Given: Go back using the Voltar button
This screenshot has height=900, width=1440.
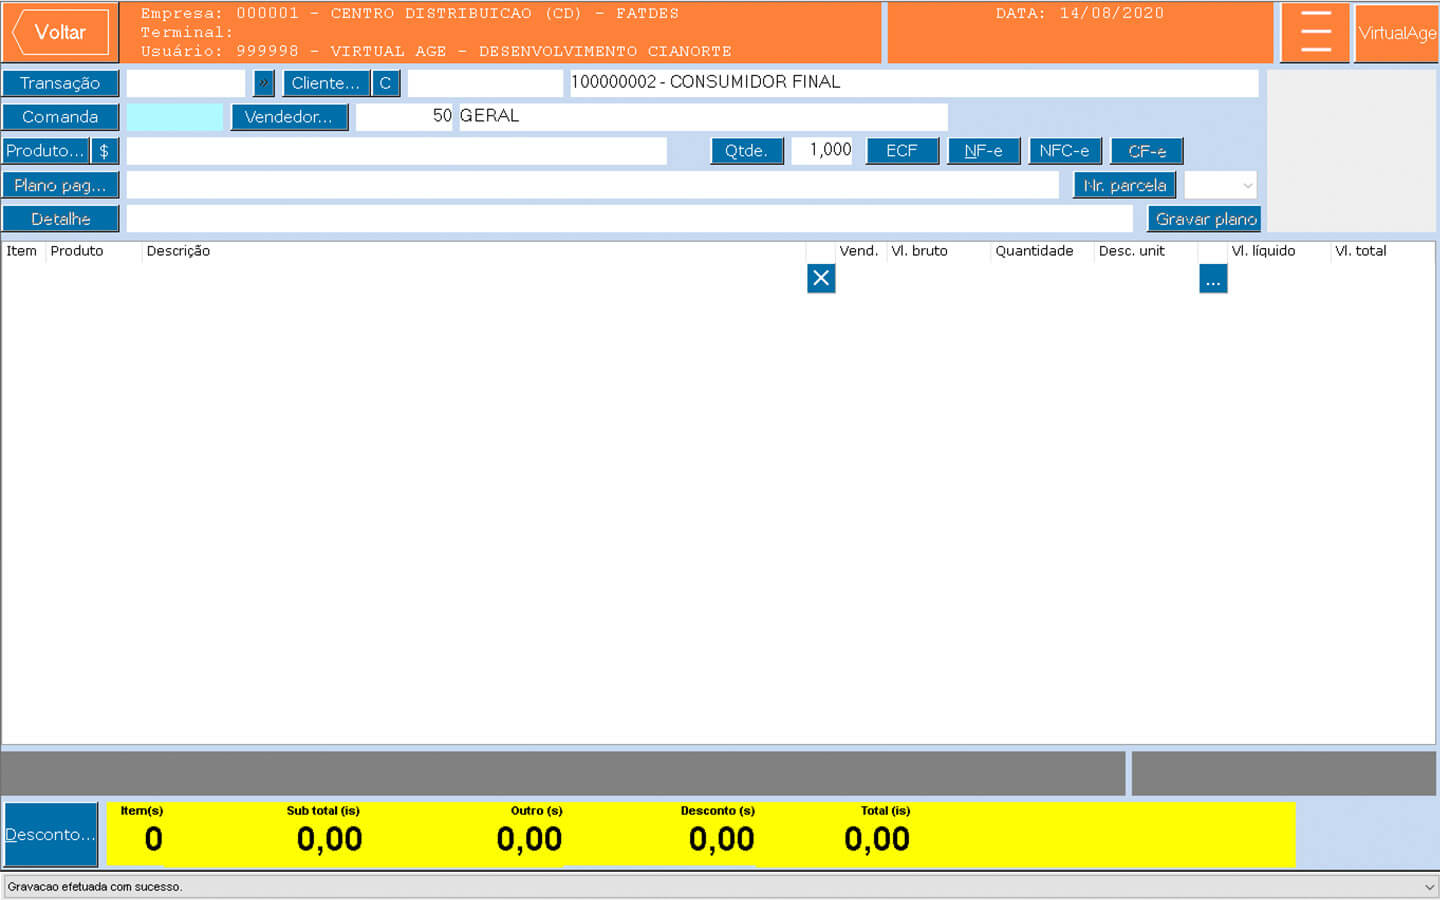Looking at the screenshot, I should [x=60, y=33].
